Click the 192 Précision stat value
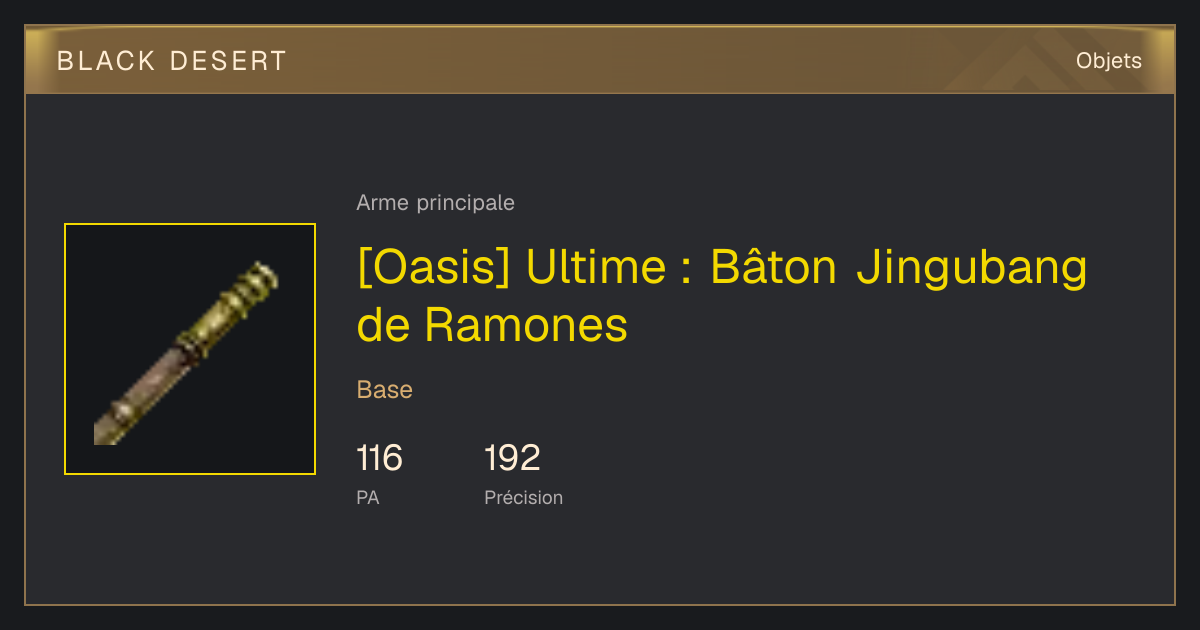 [x=512, y=458]
